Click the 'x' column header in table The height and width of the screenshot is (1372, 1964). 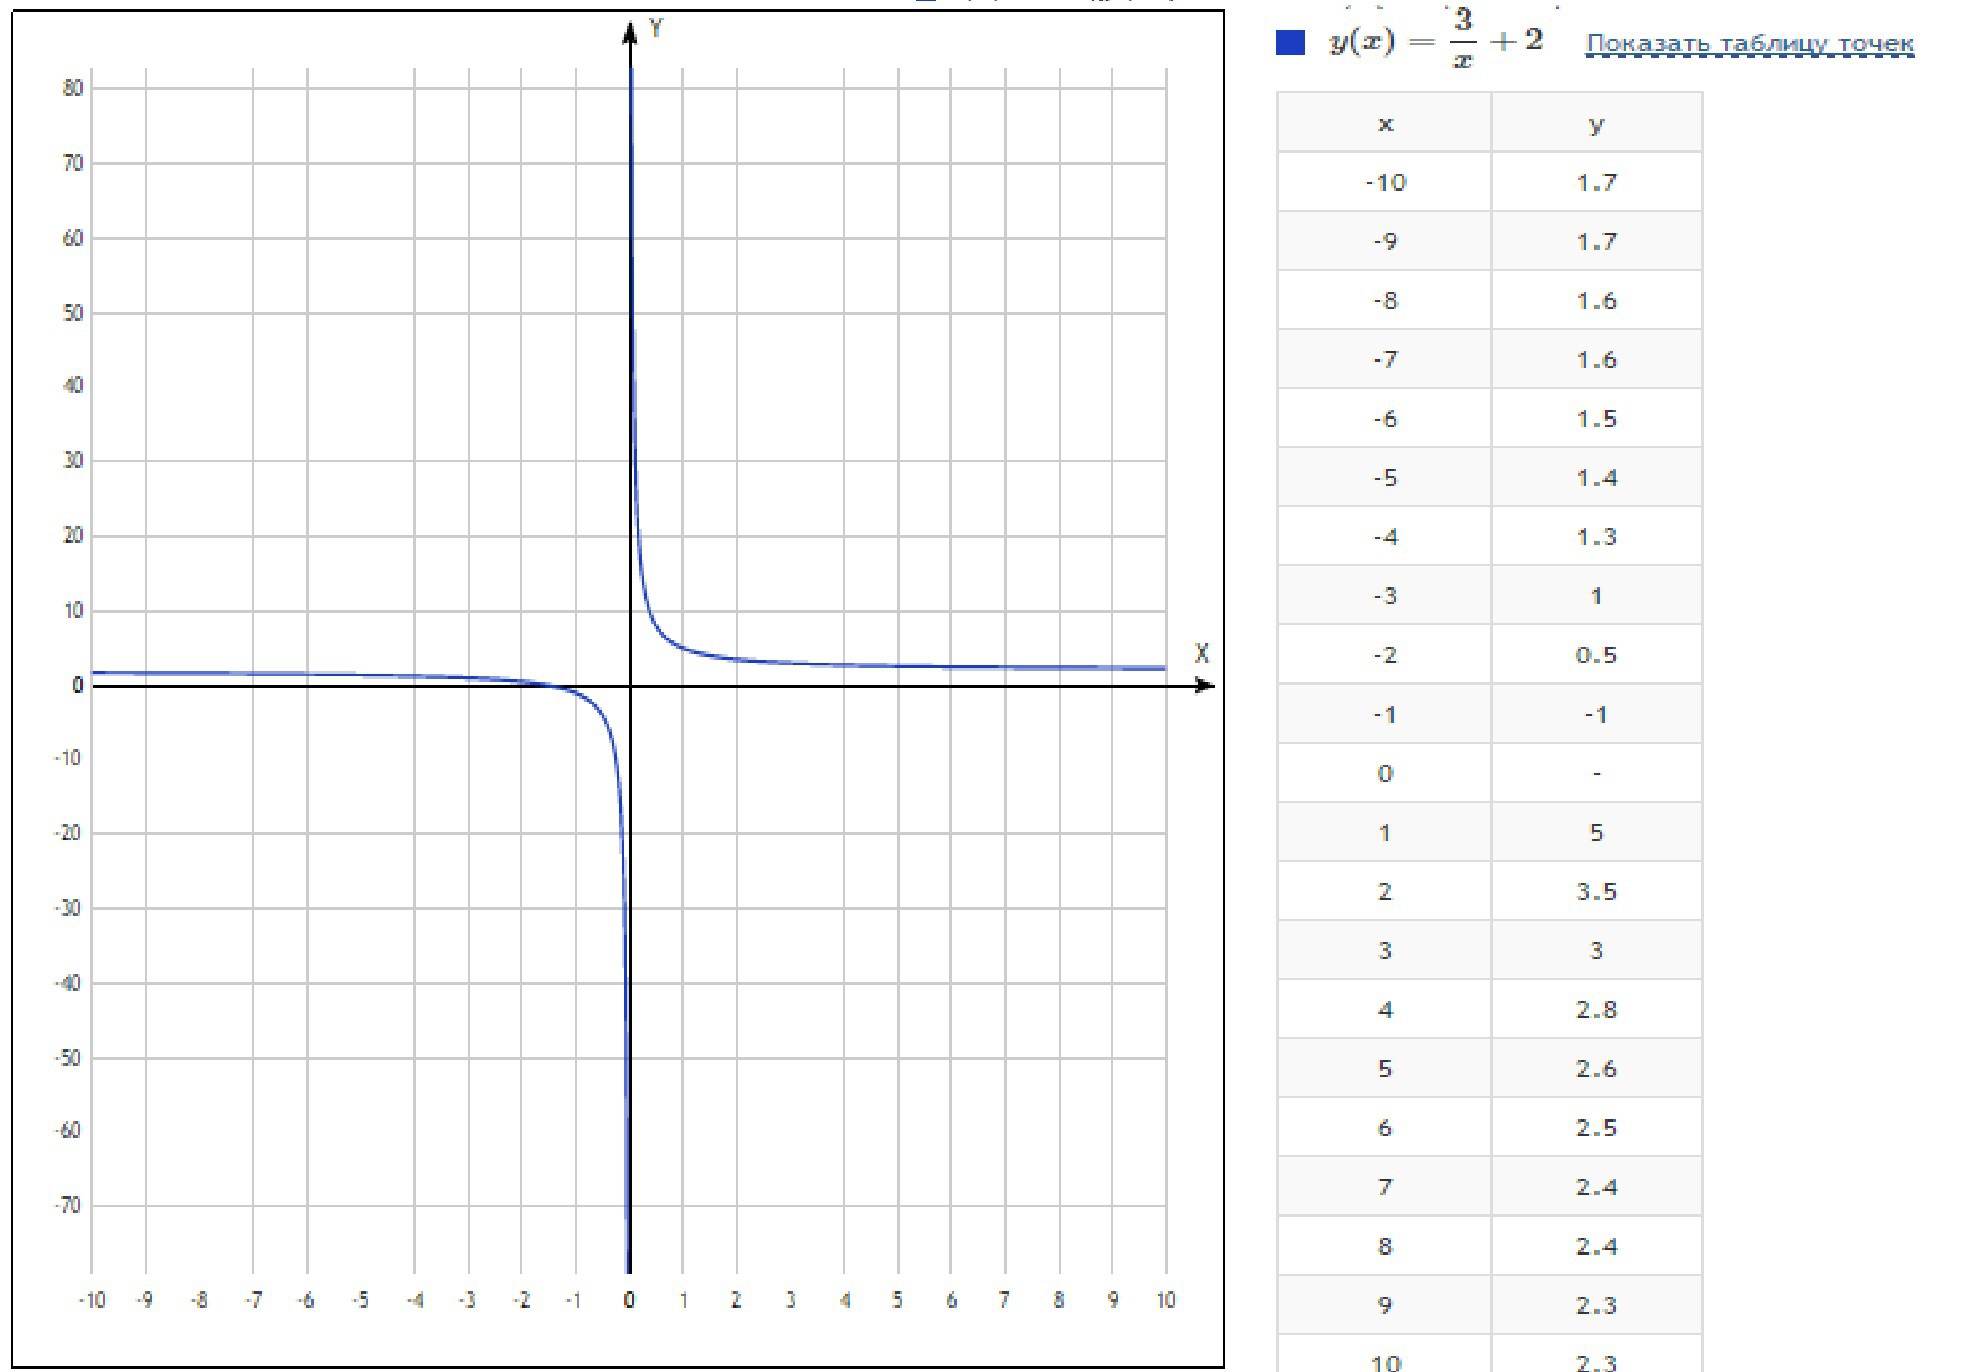1384,124
